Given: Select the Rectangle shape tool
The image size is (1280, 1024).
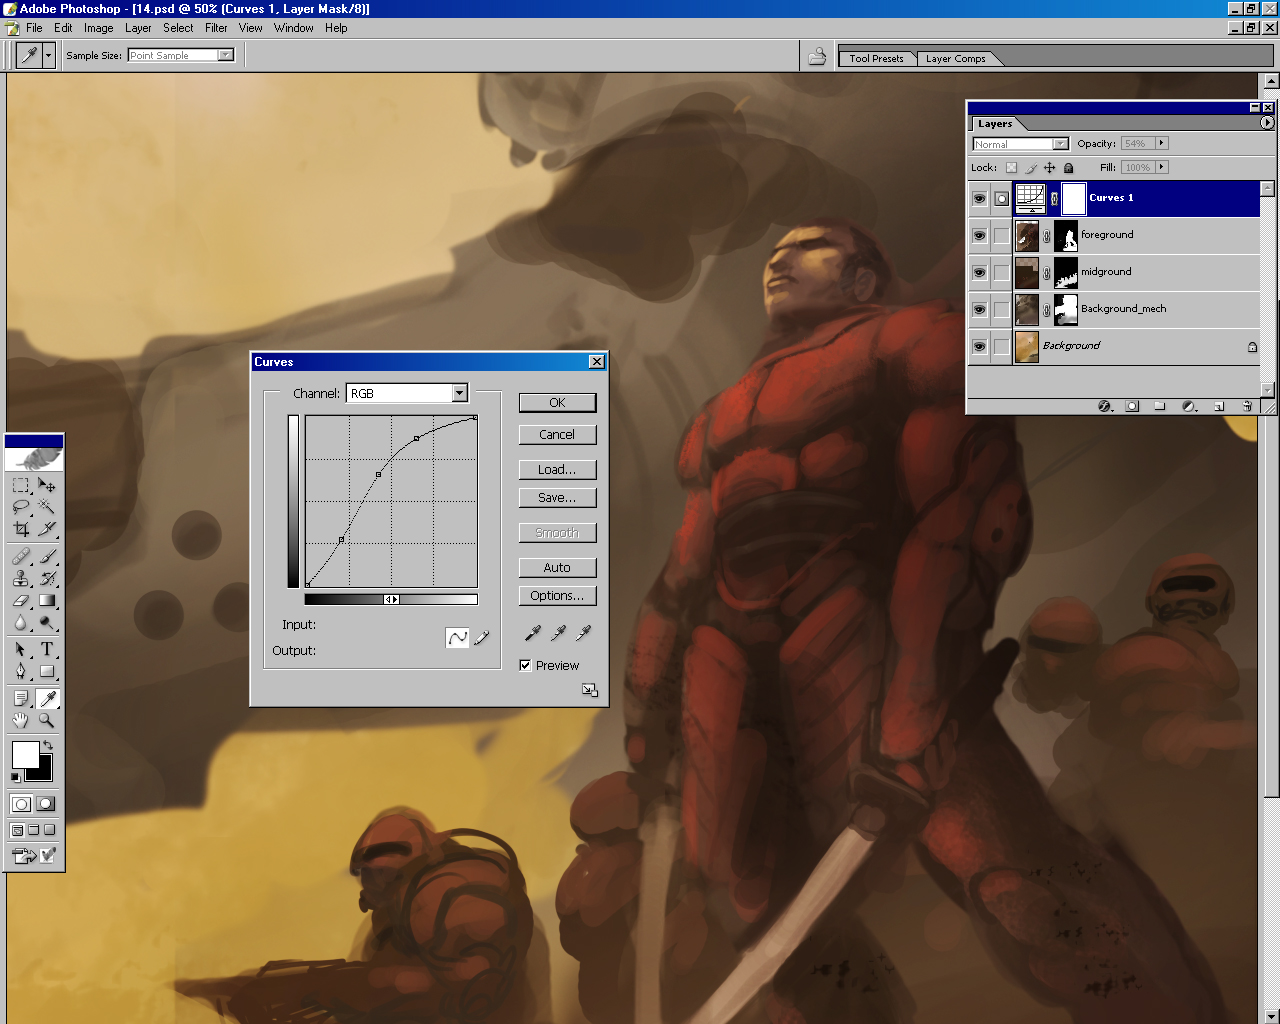Looking at the screenshot, I should pyautogui.click(x=47, y=671).
